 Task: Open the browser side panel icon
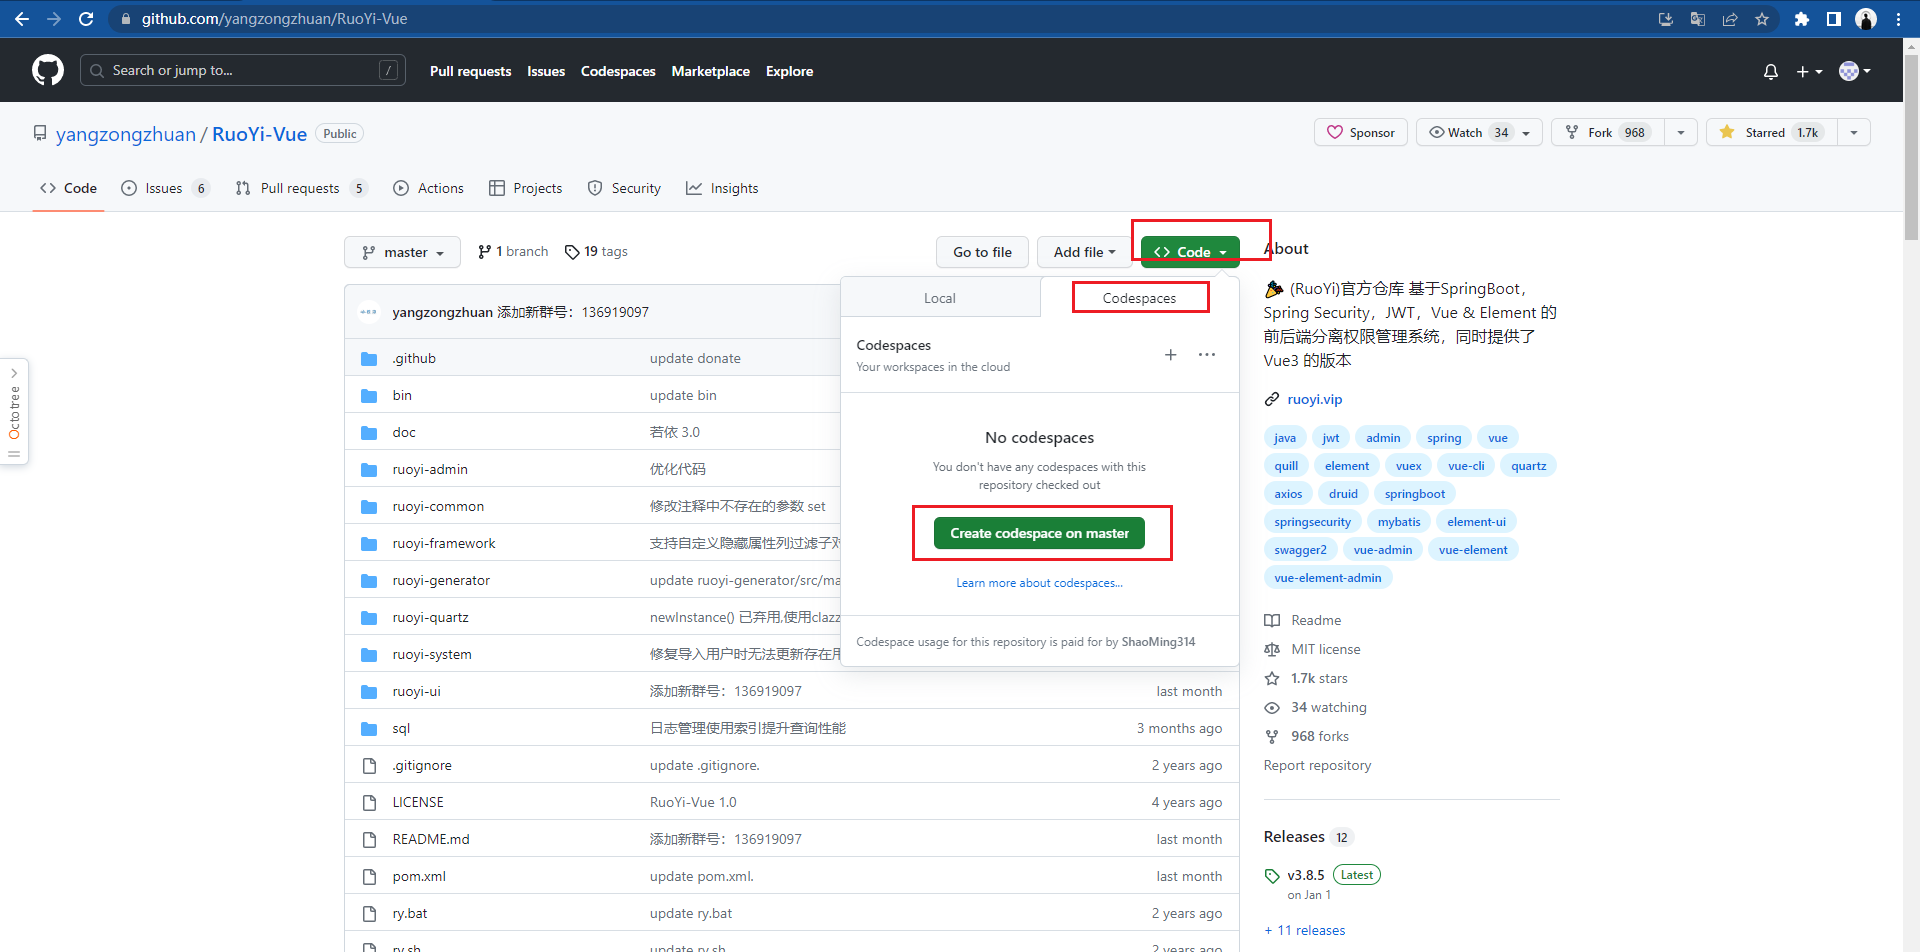tap(1834, 19)
